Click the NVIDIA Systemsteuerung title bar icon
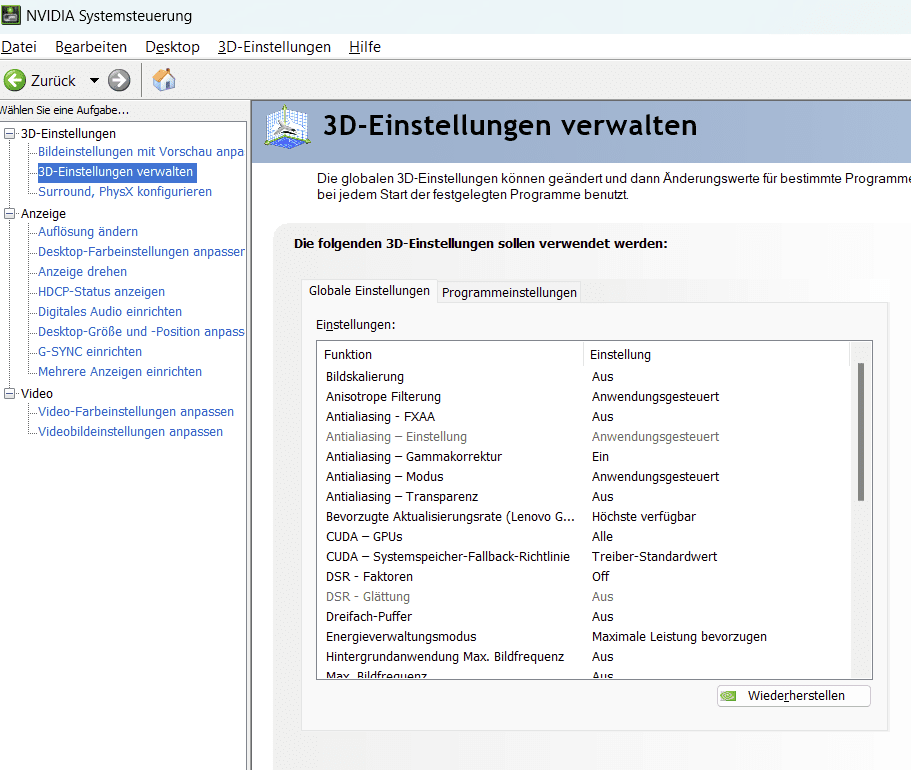This screenshot has width=911, height=770. [x=11, y=15]
